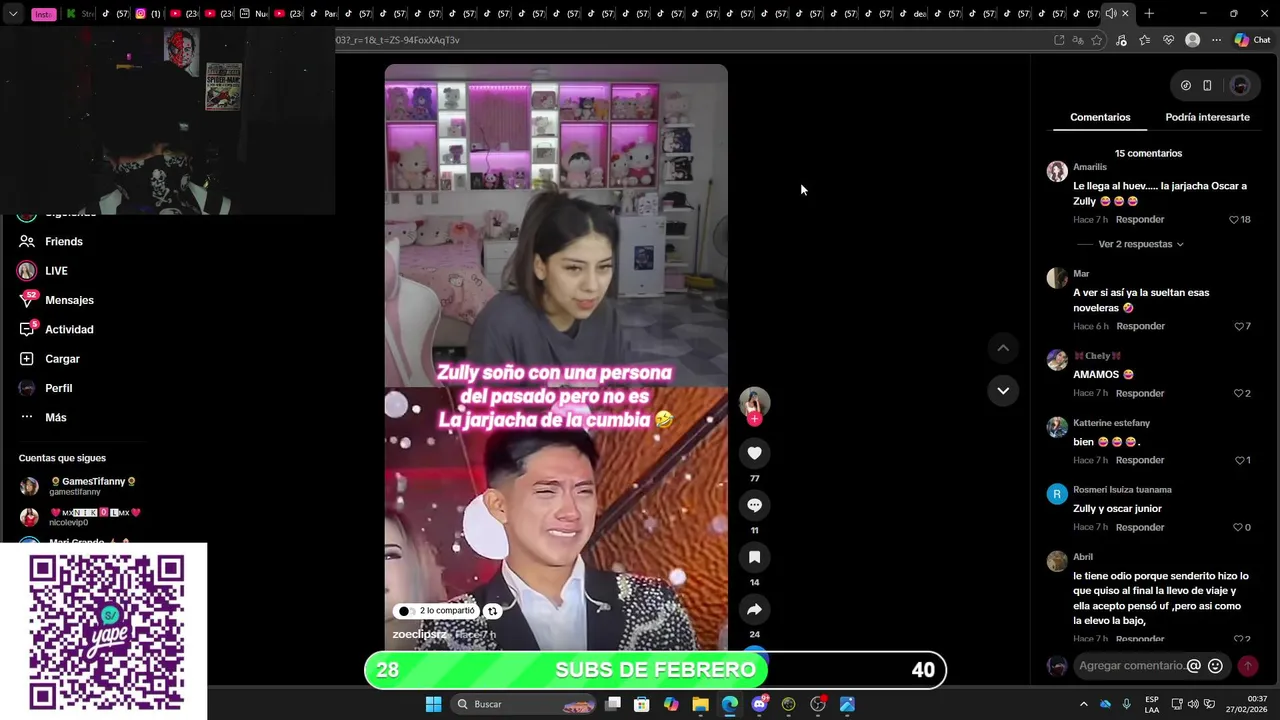The width and height of the screenshot is (1280, 720).
Task: Go to next video down arrow
Action: pyautogui.click(x=1003, y=390)
